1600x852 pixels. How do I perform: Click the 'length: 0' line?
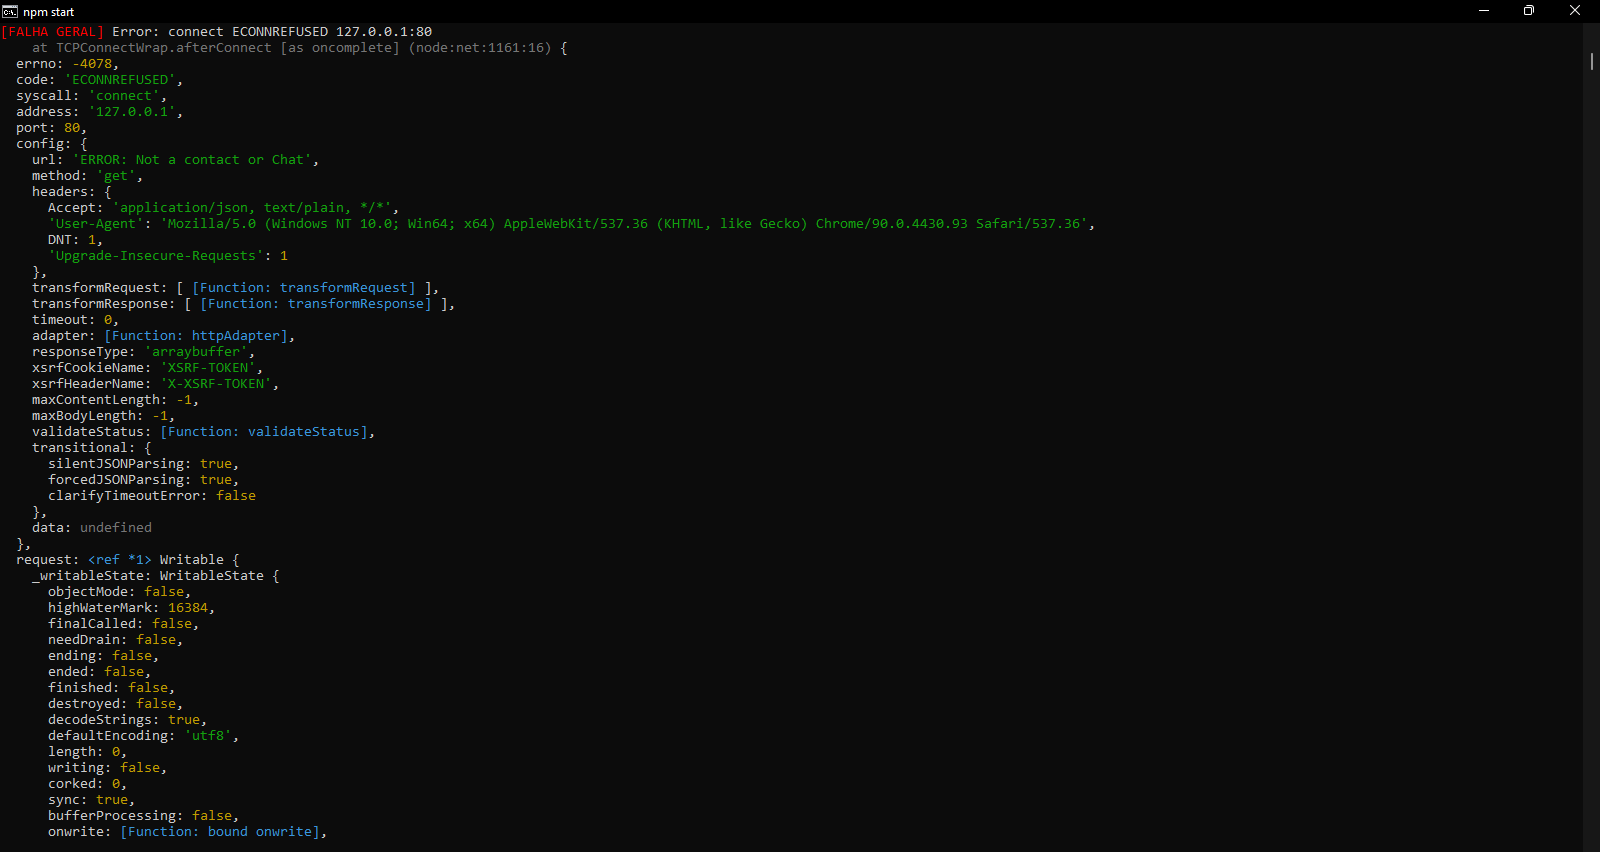86,752
